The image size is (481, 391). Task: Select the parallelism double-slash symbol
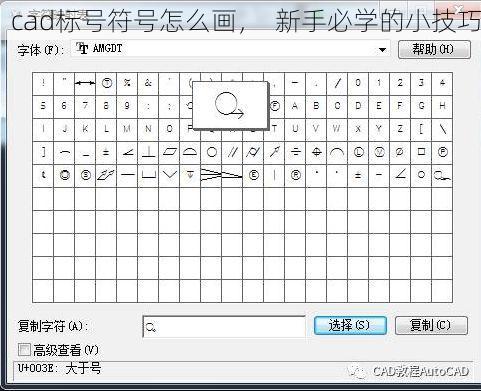(232, 152)
